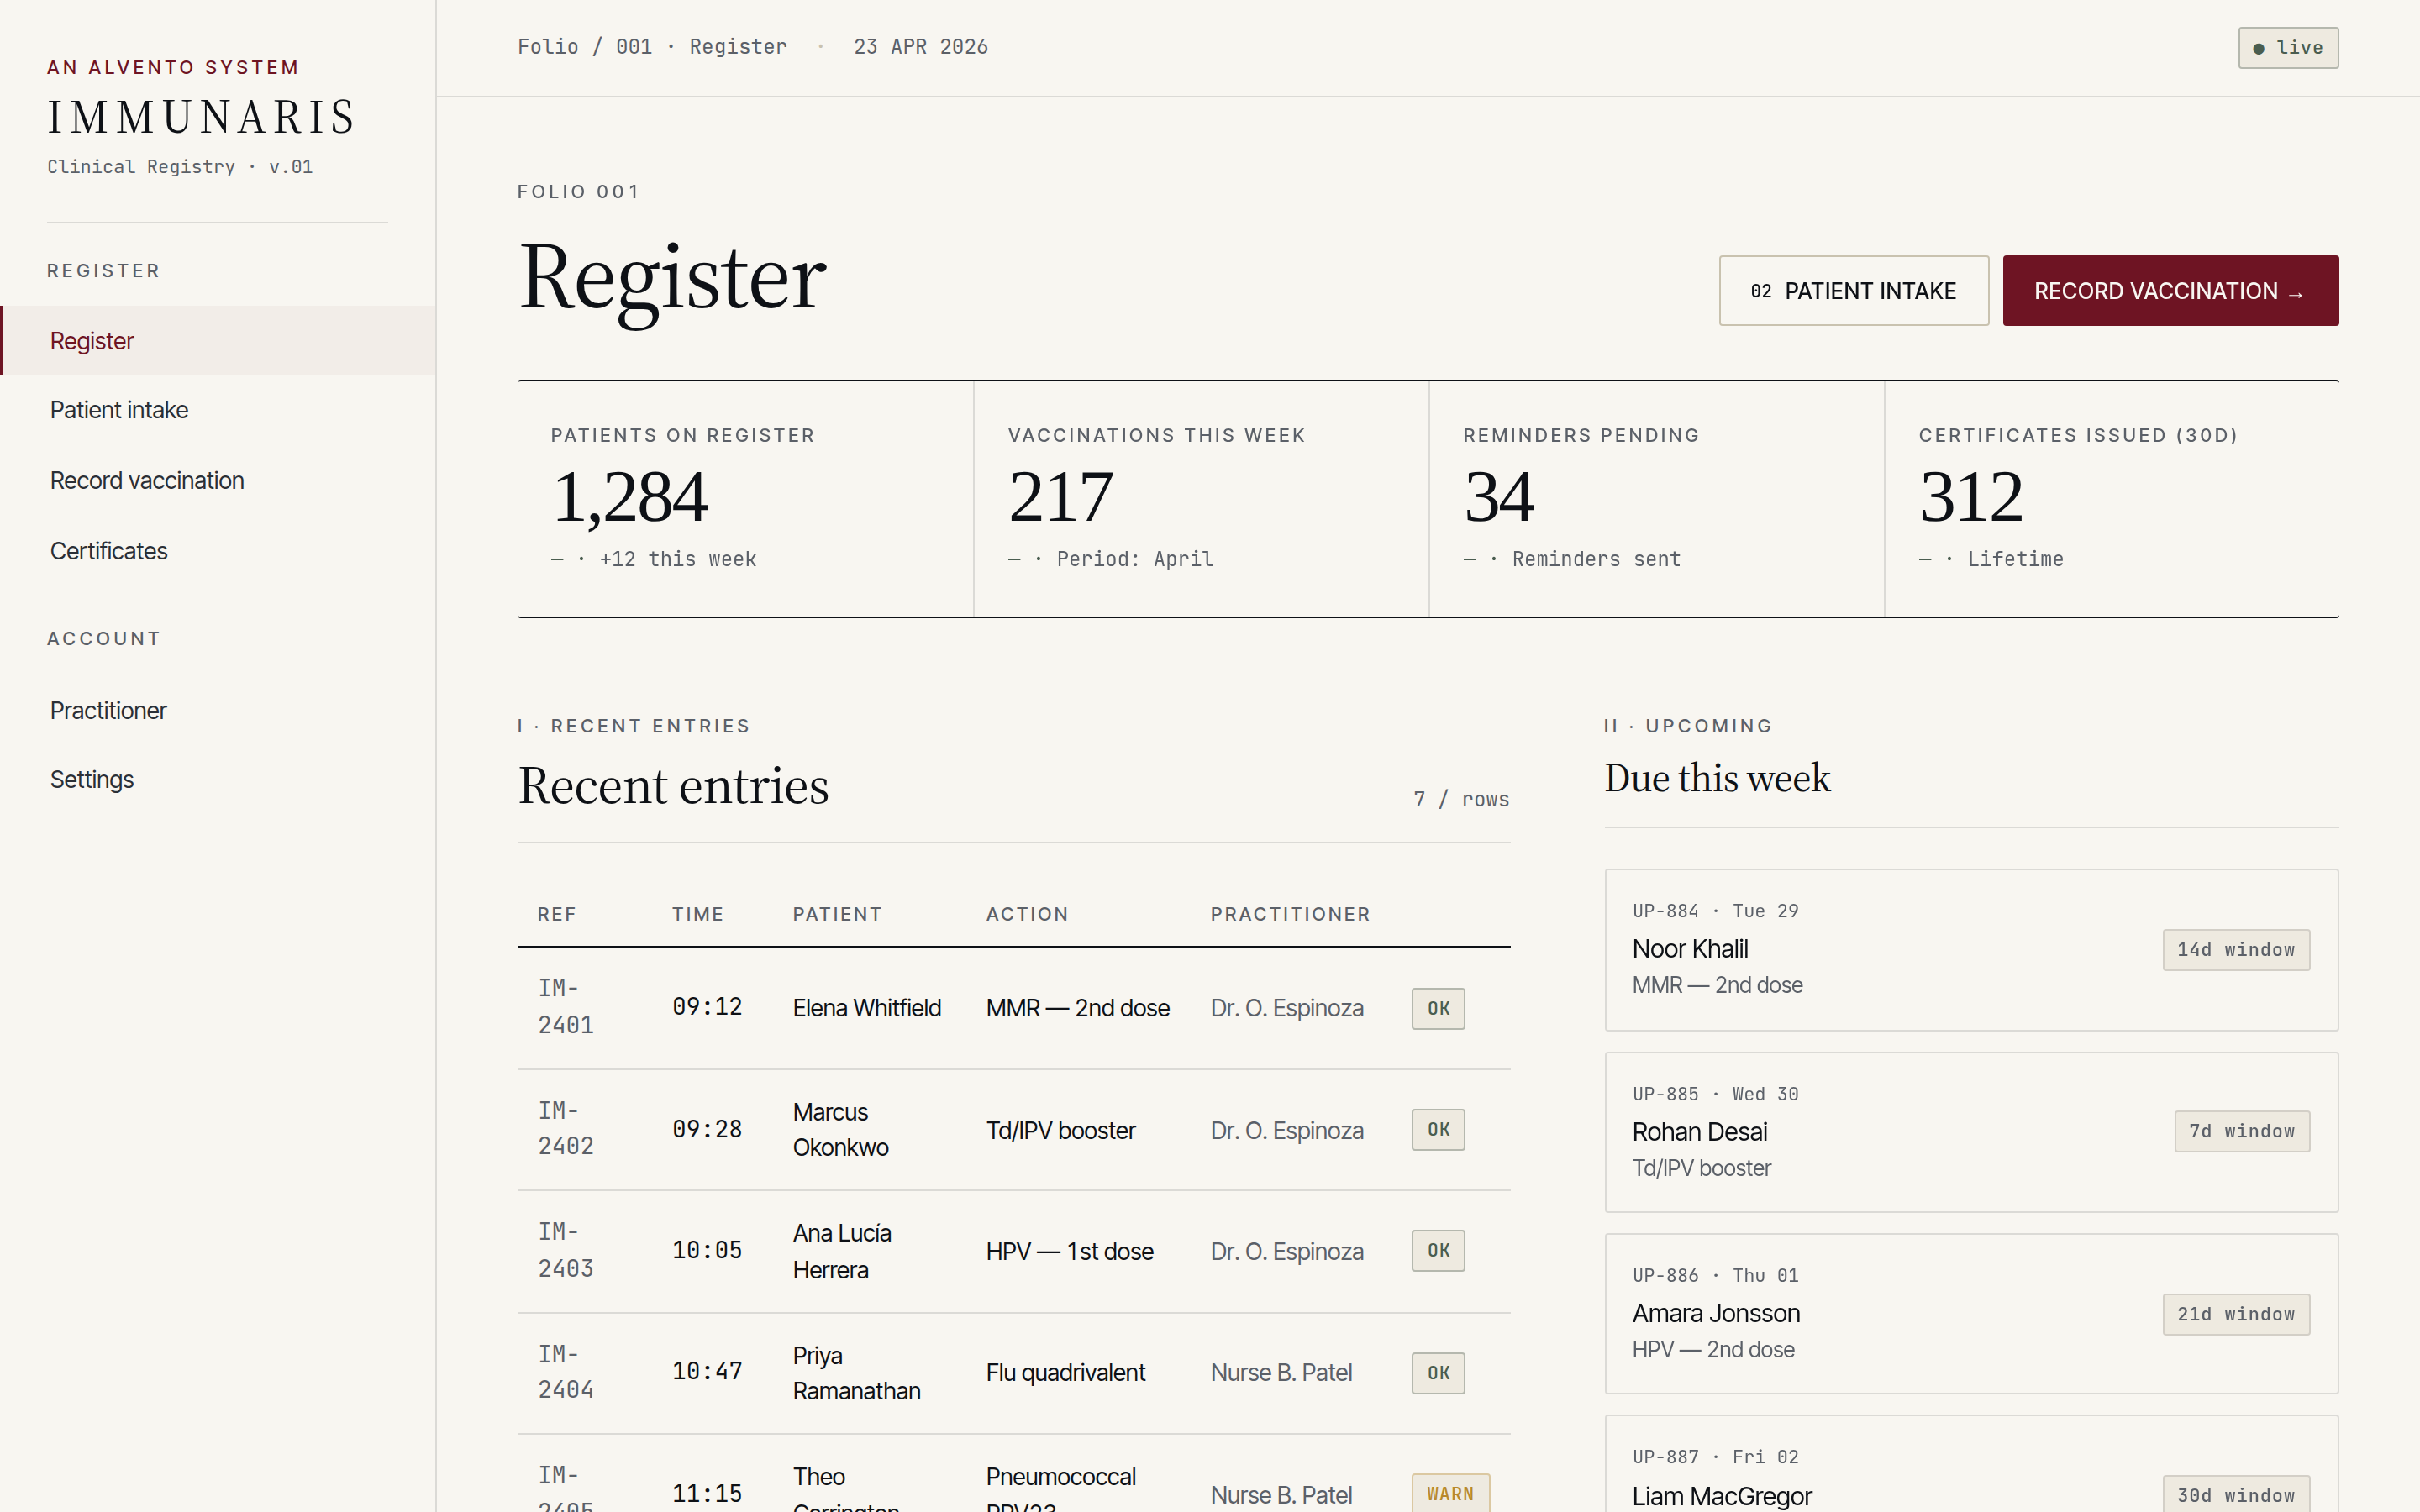Toggle the WARN status on Theo Carrington's entry

[x=1451, y=1493]
